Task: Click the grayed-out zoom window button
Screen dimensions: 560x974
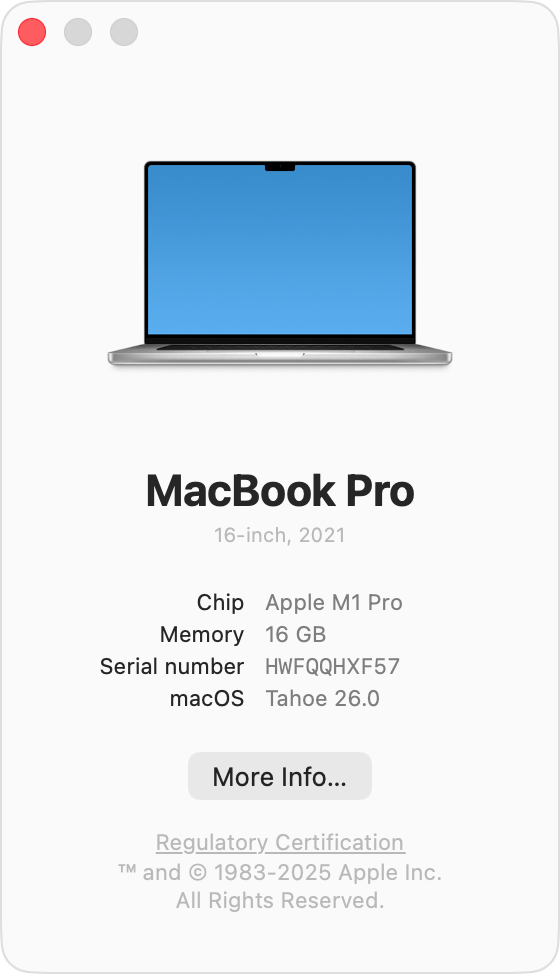Action: tap(124, 32)
